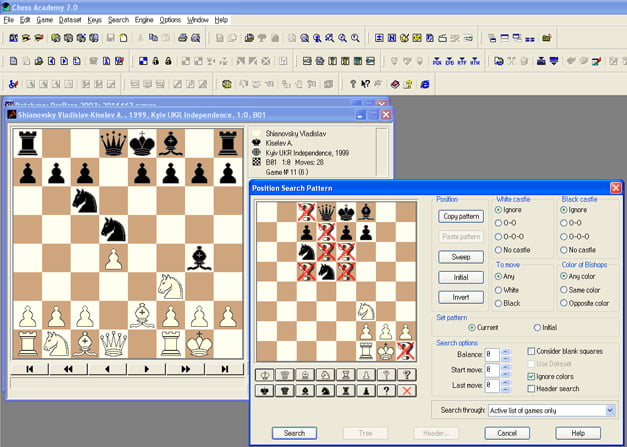Select the white queen piece button
The height and width of the screenshot is (447, 627).
[x=285, y=375]
